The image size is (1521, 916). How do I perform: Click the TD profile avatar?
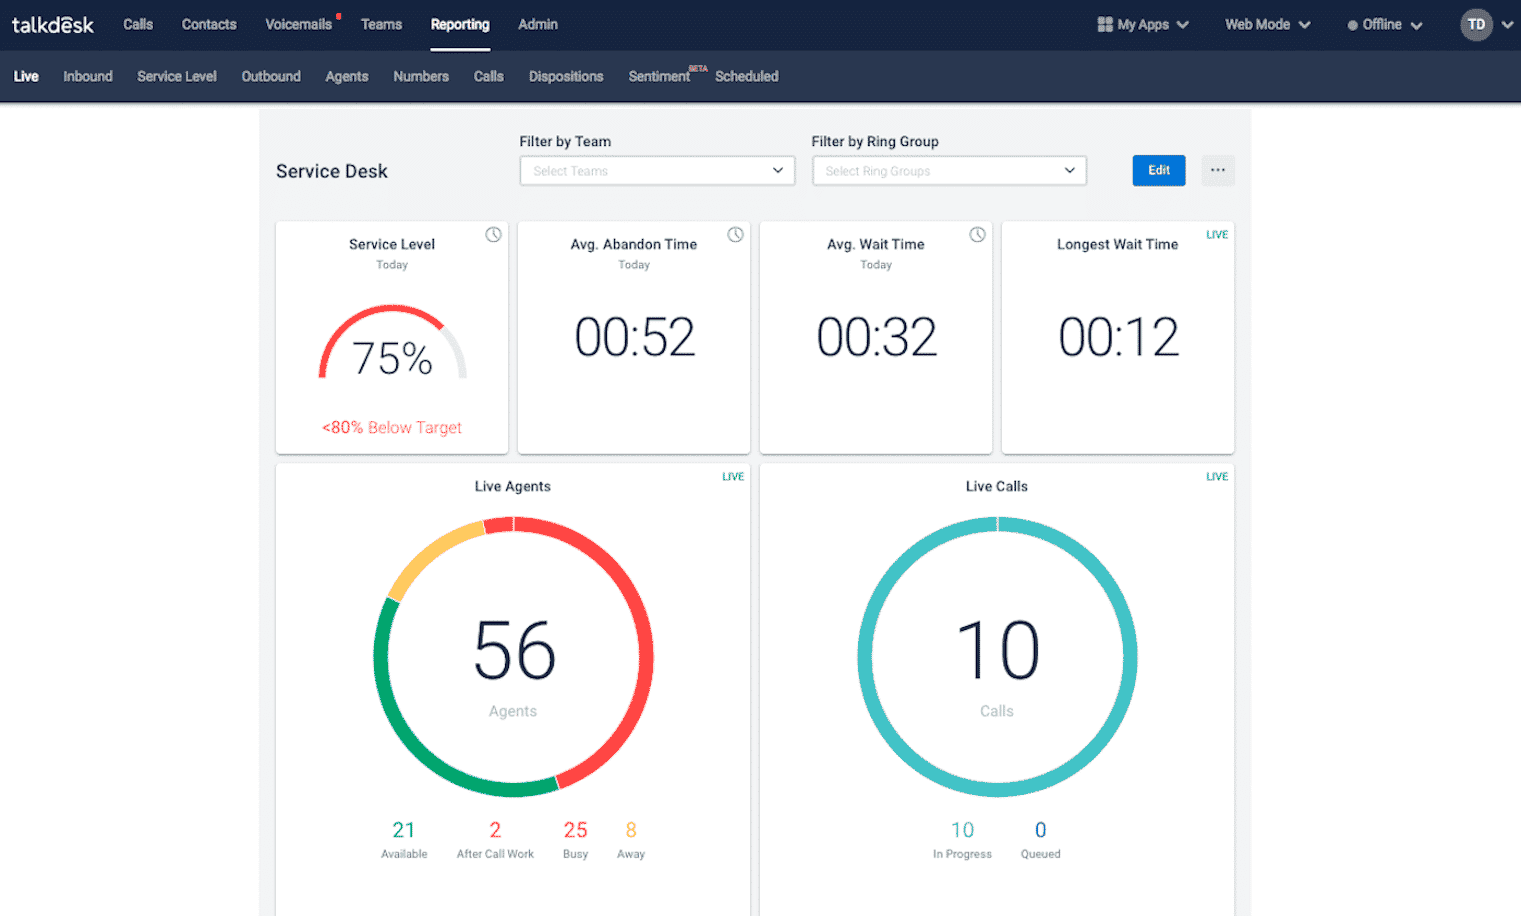click(1477, 24)
